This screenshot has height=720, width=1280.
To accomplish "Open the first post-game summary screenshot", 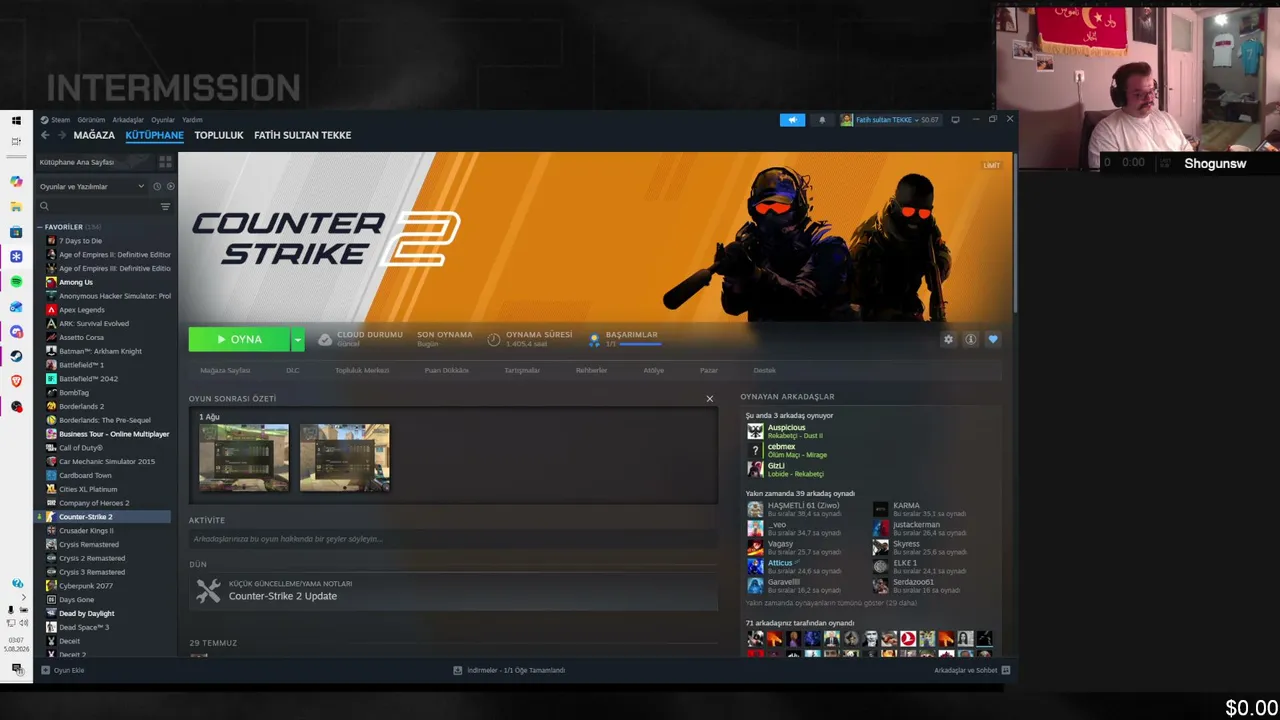I will (x=244, y=458).
